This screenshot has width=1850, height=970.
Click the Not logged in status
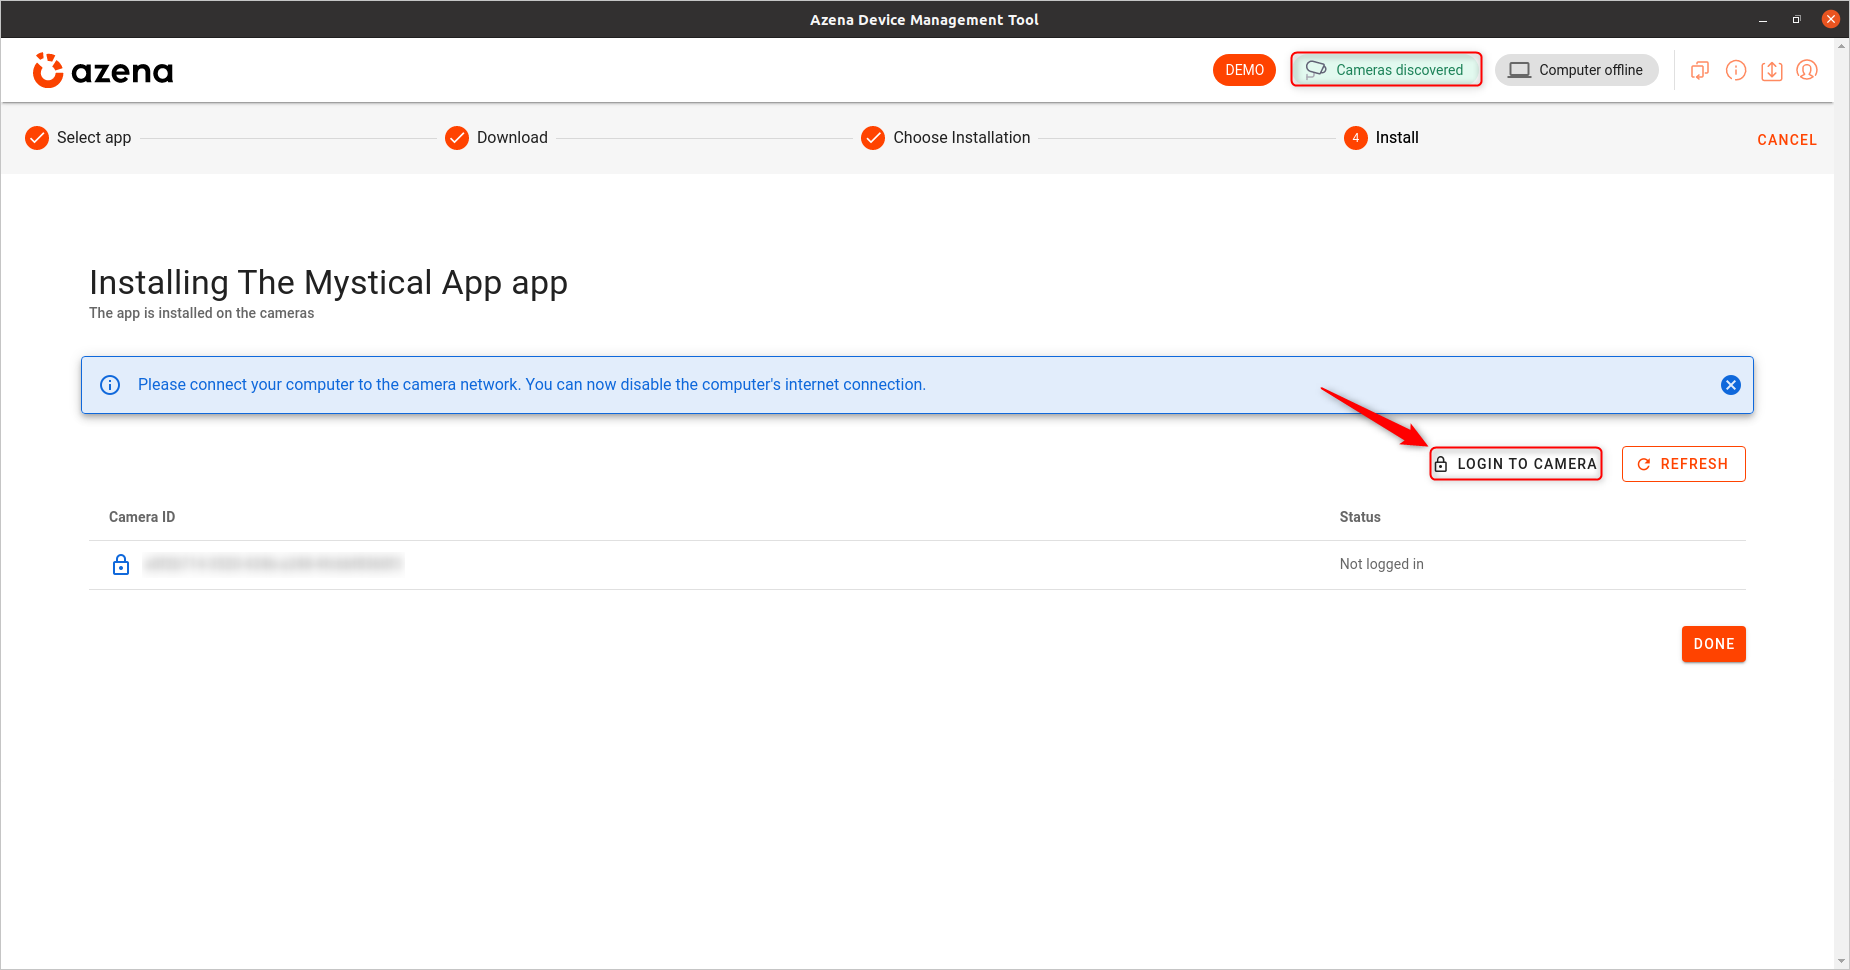[x=1381, y=564]
